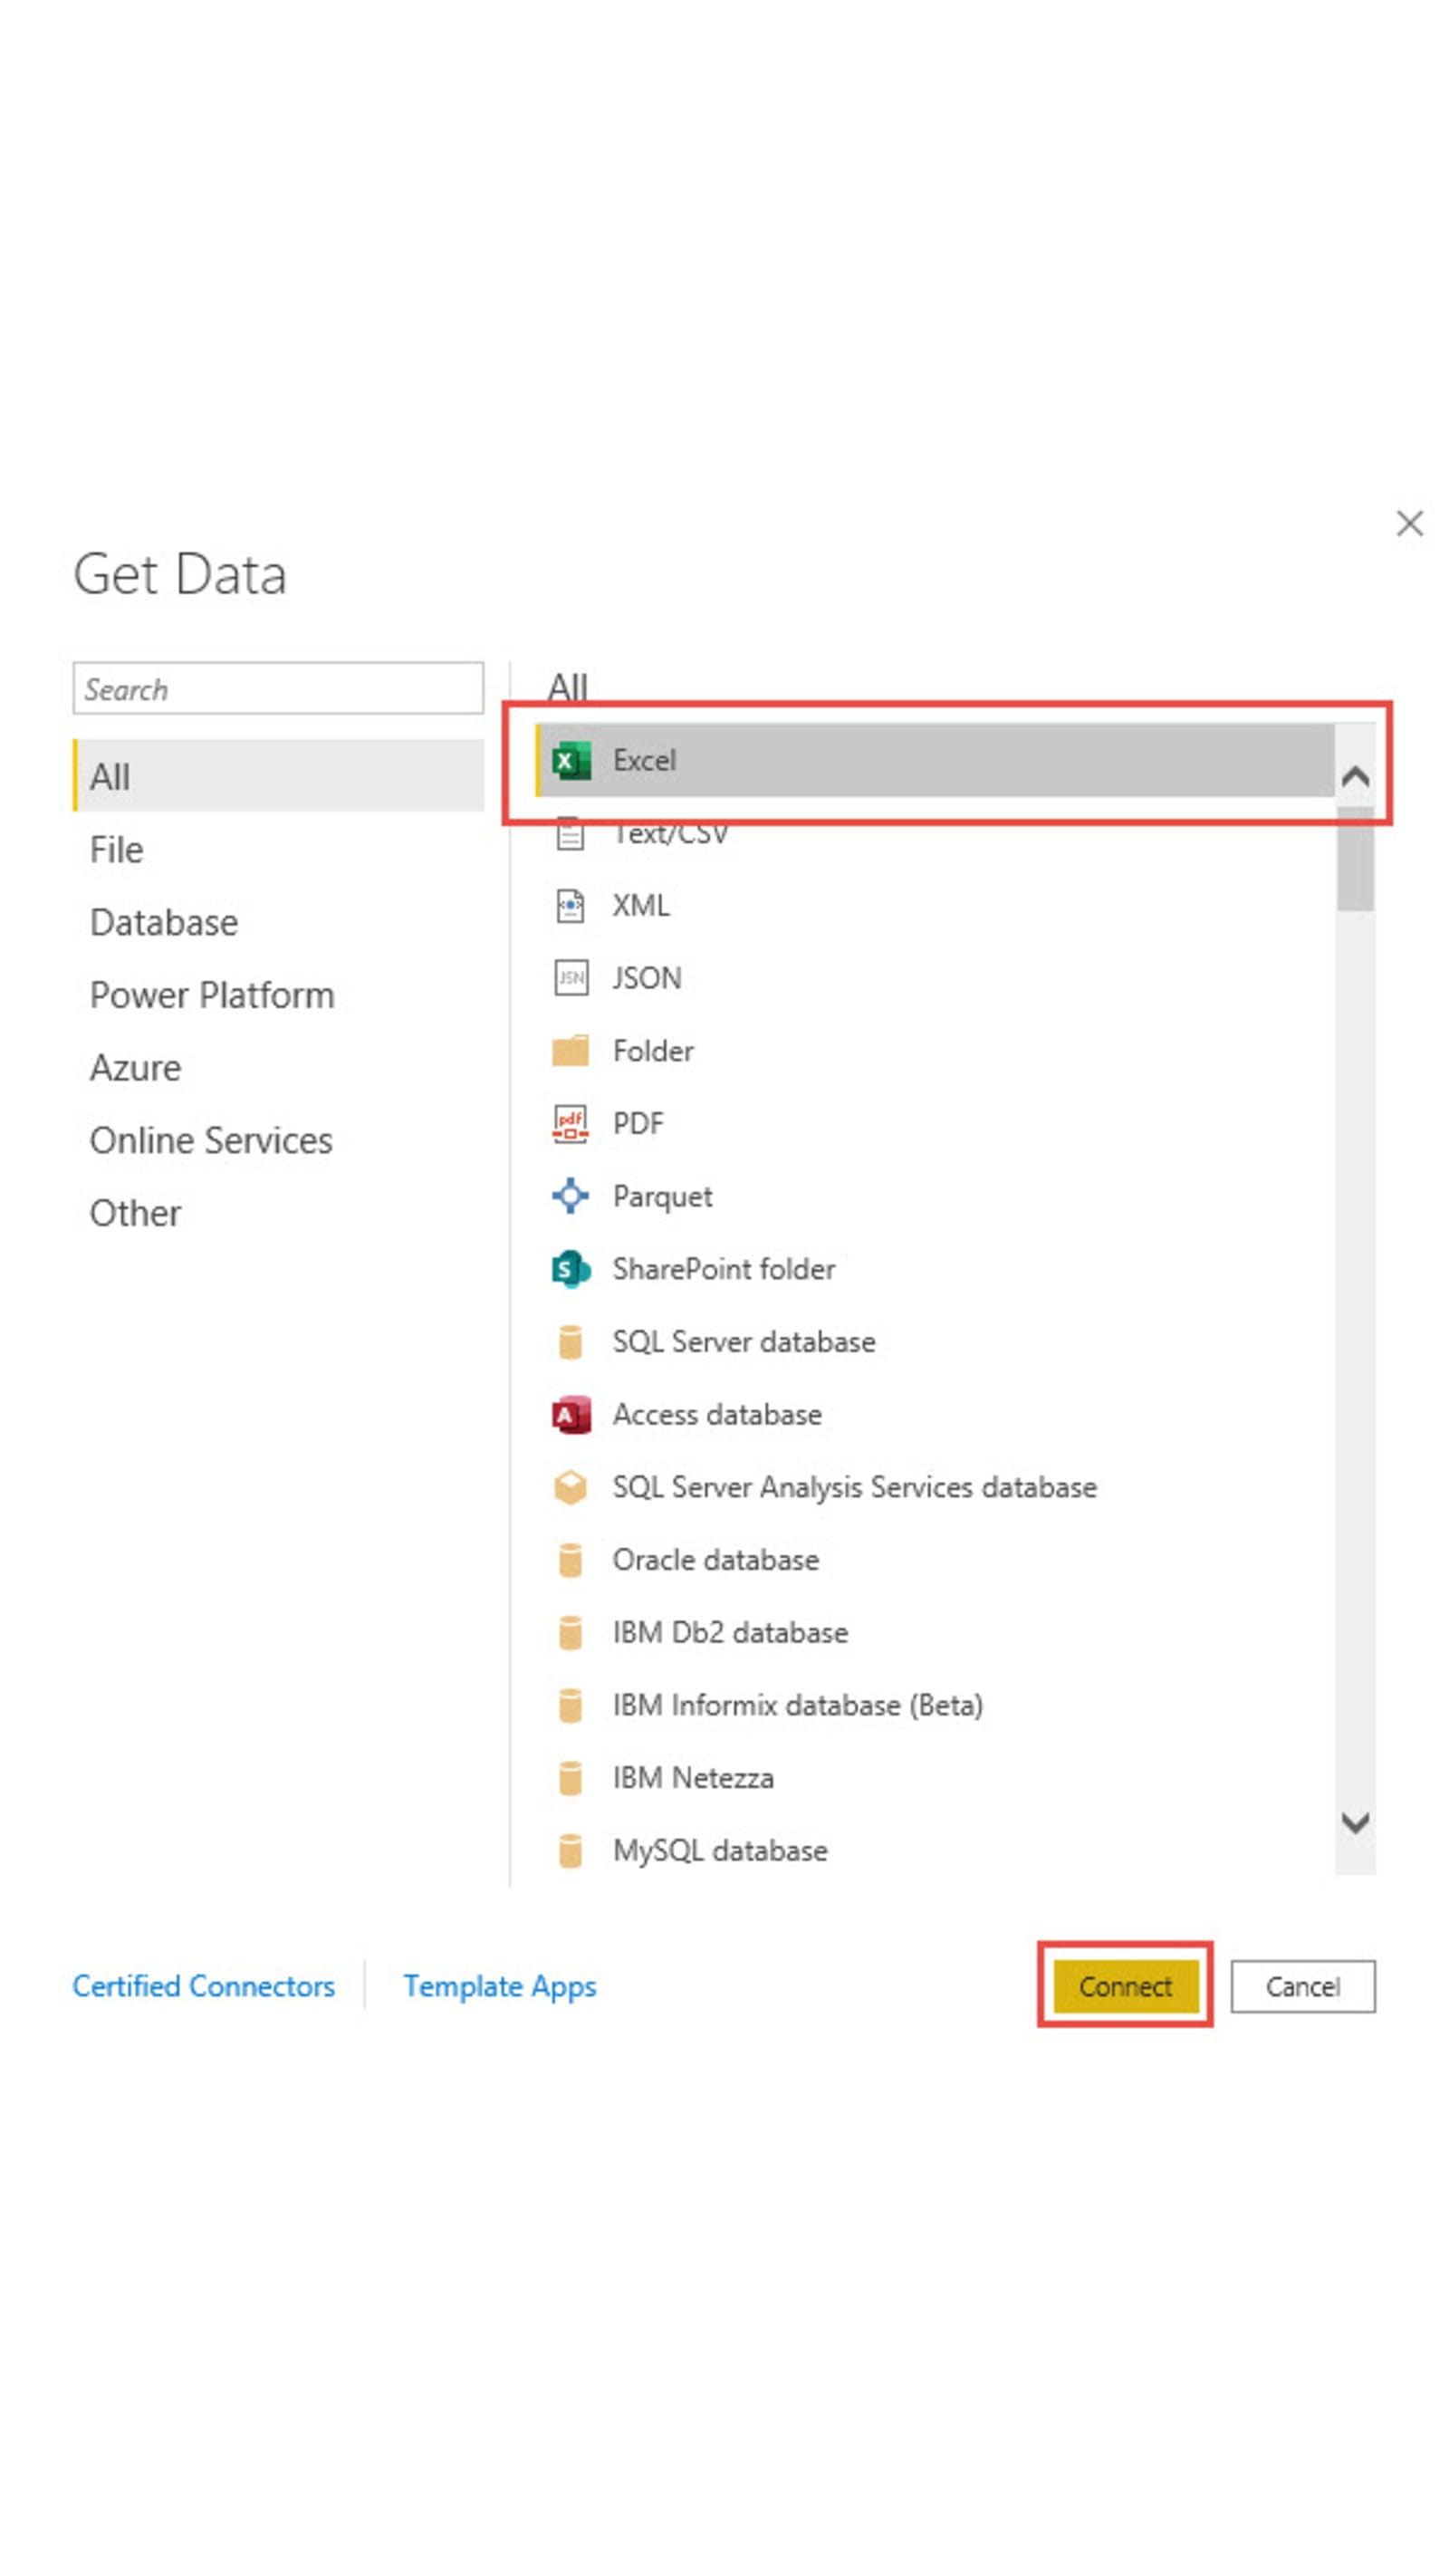This screenshot has width=1449, height=2576.
Task: Choose the Oracle database connector
Action: click(x=715, y=1559)
